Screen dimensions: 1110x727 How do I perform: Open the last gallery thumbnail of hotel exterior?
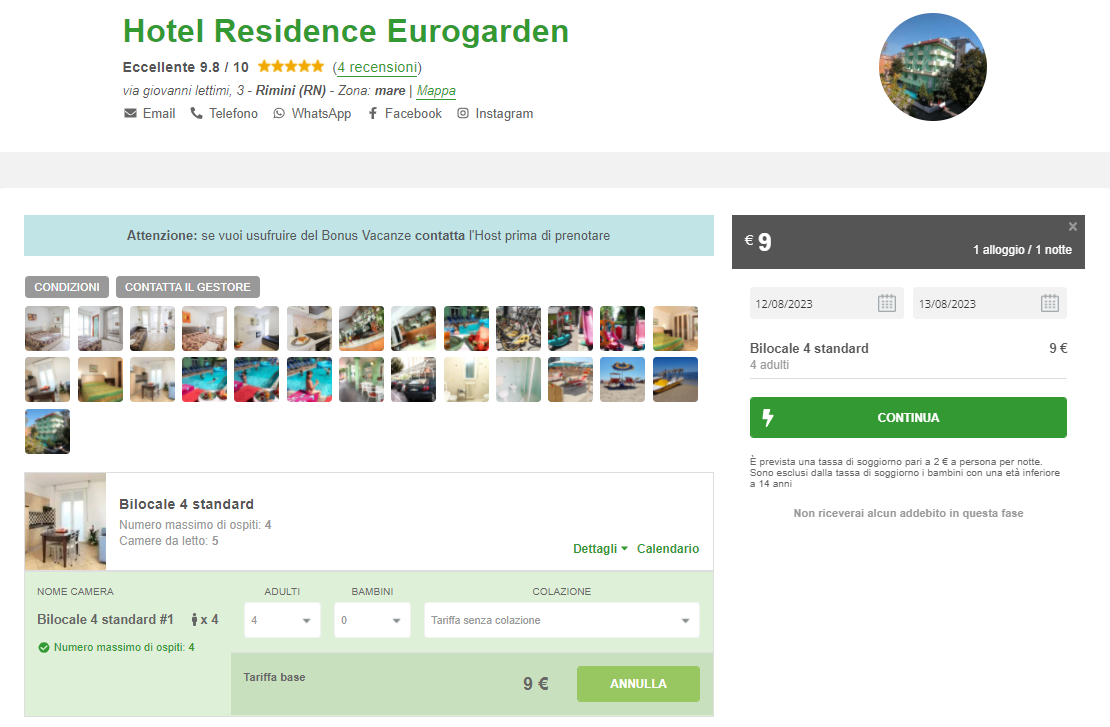click(47, 431)
